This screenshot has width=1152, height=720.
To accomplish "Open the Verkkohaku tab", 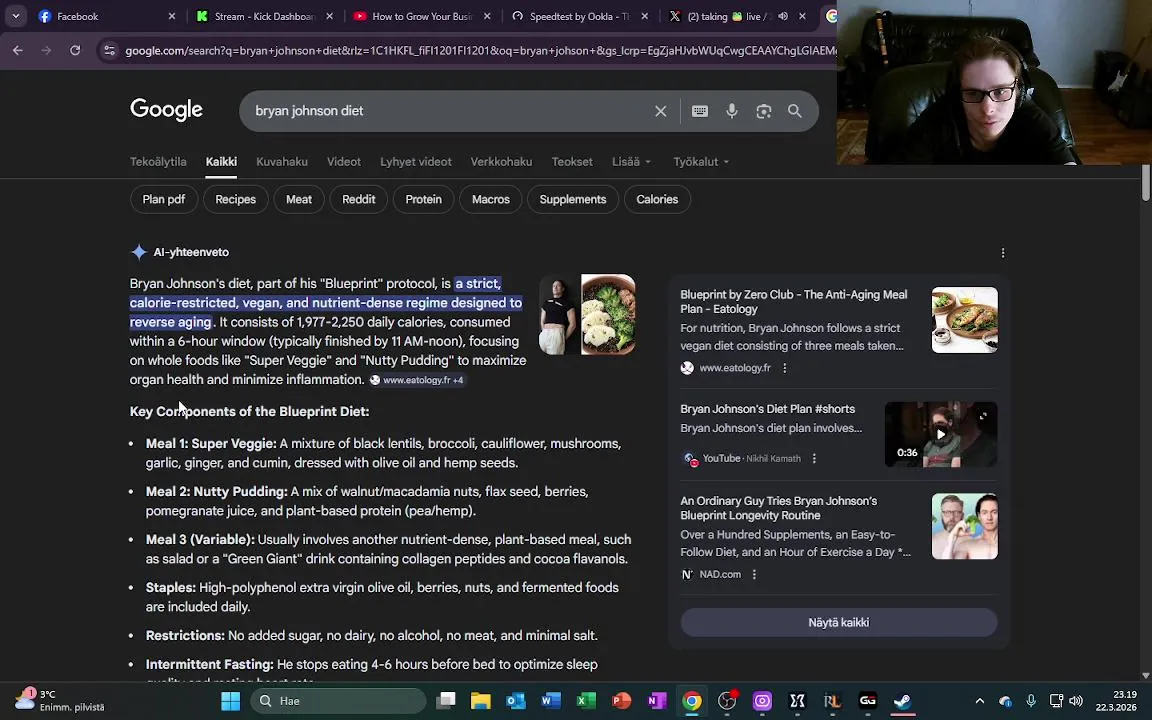I will [x=501, y=162].
